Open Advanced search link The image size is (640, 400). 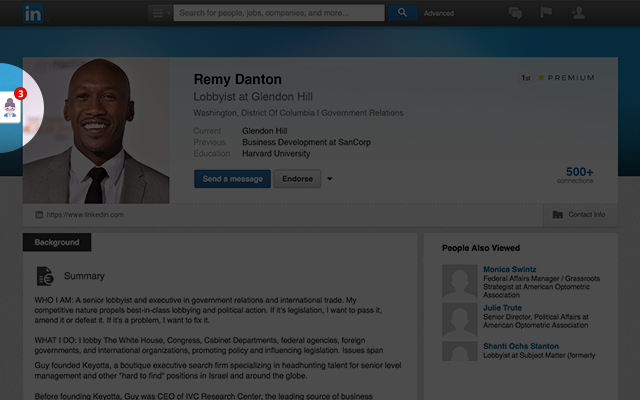click(x=439, y=13)
